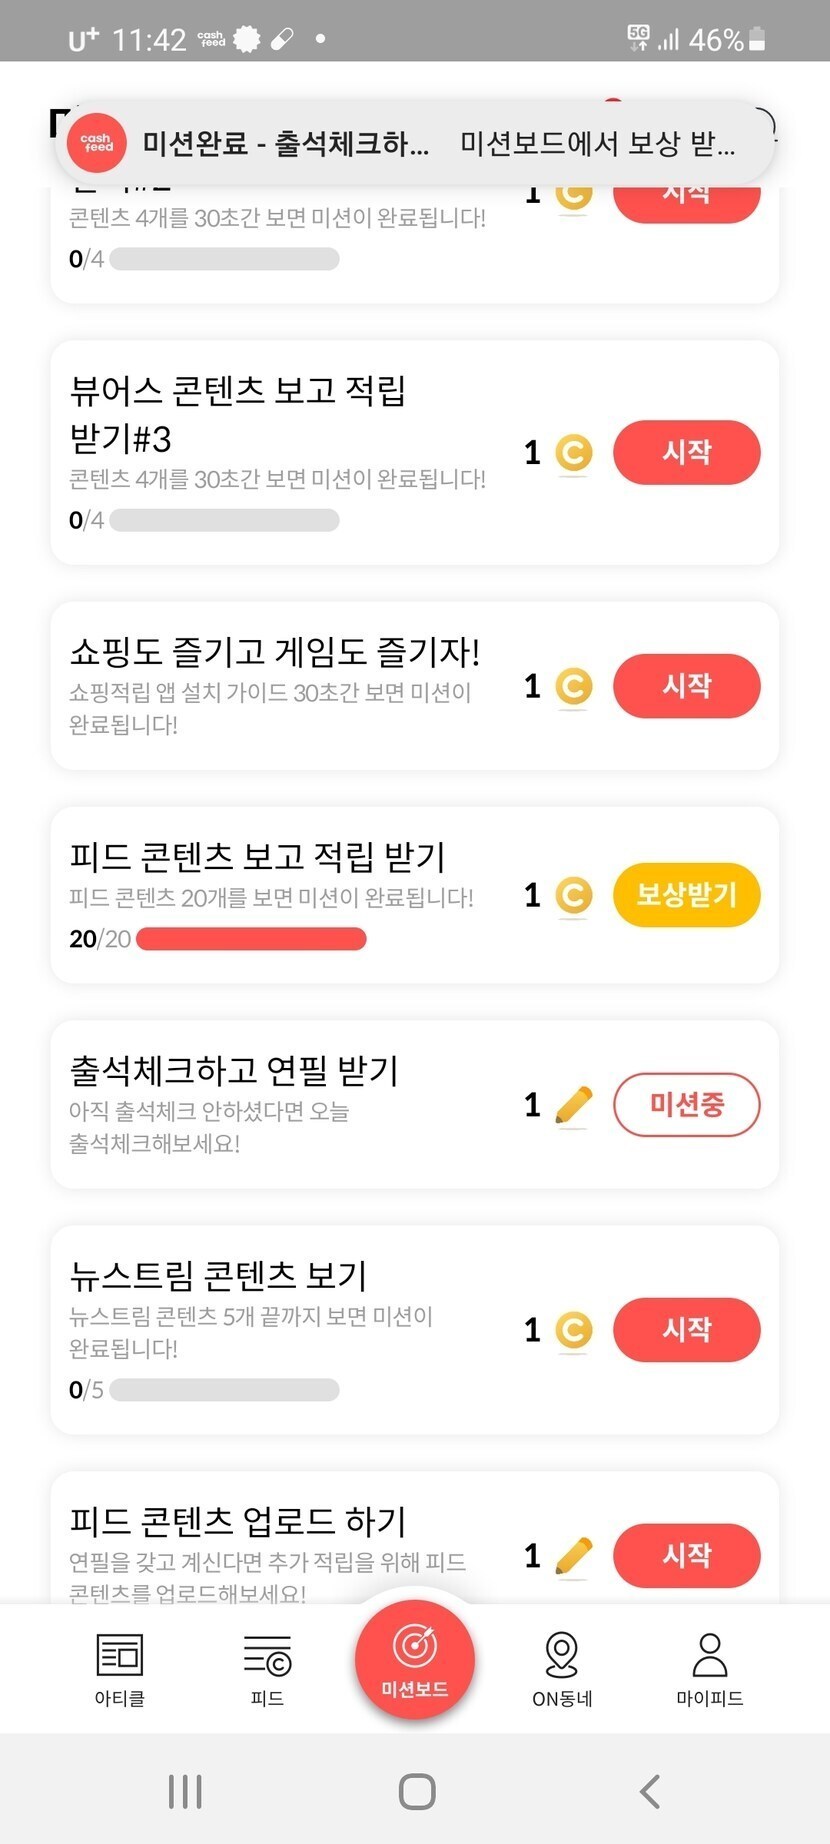
Task: Tap the coin icon for 뉴스트림 콘텐츠 보기
Action: (573, 1330)
